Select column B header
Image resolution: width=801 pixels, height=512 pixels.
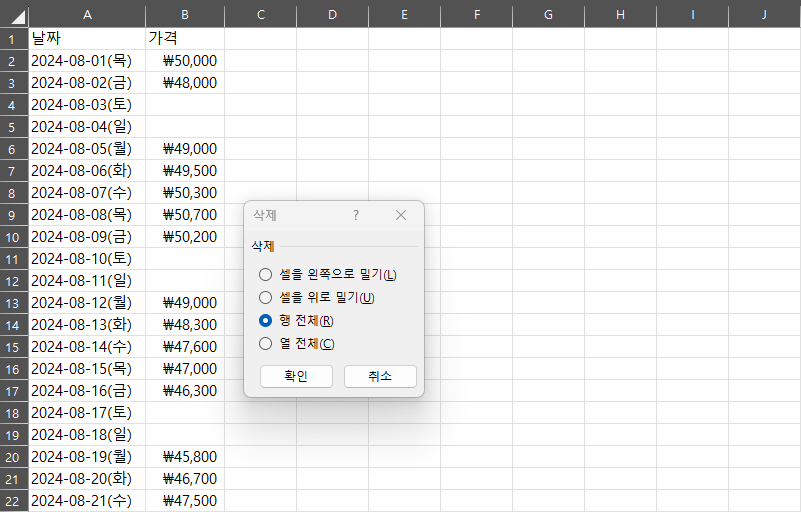(x=185, y=15)
